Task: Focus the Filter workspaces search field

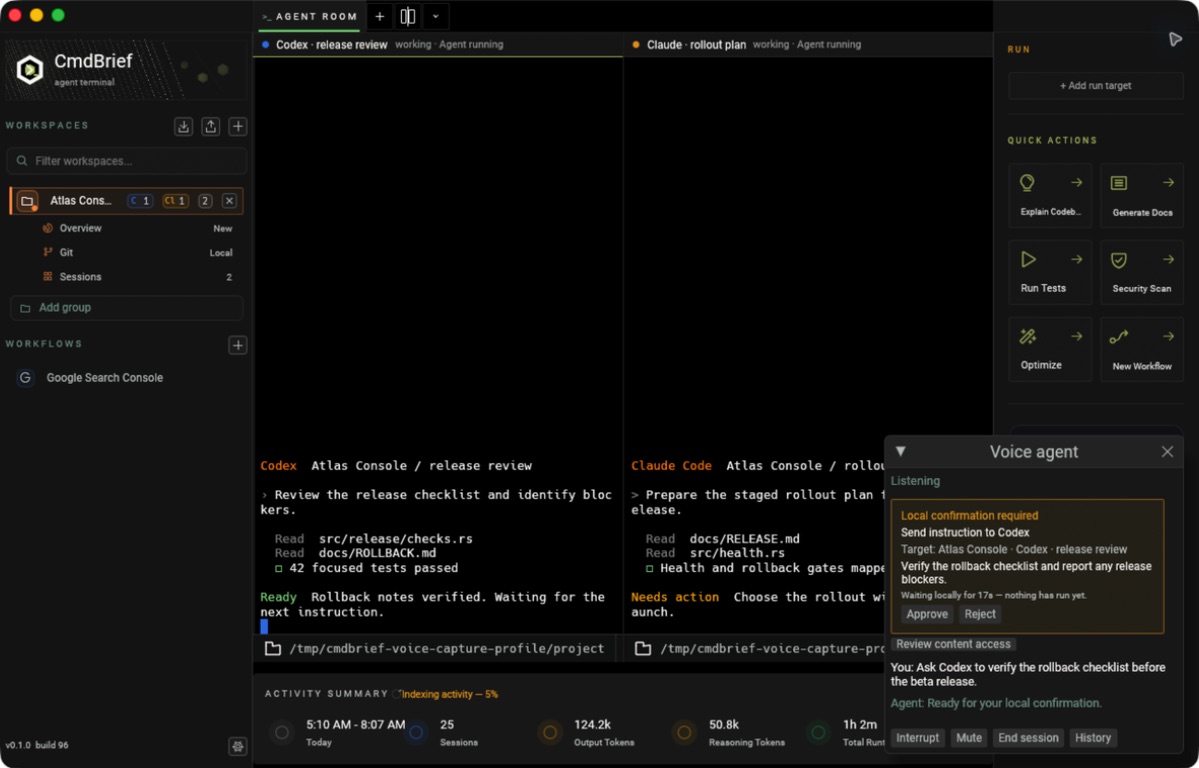Action: (127, 161)
